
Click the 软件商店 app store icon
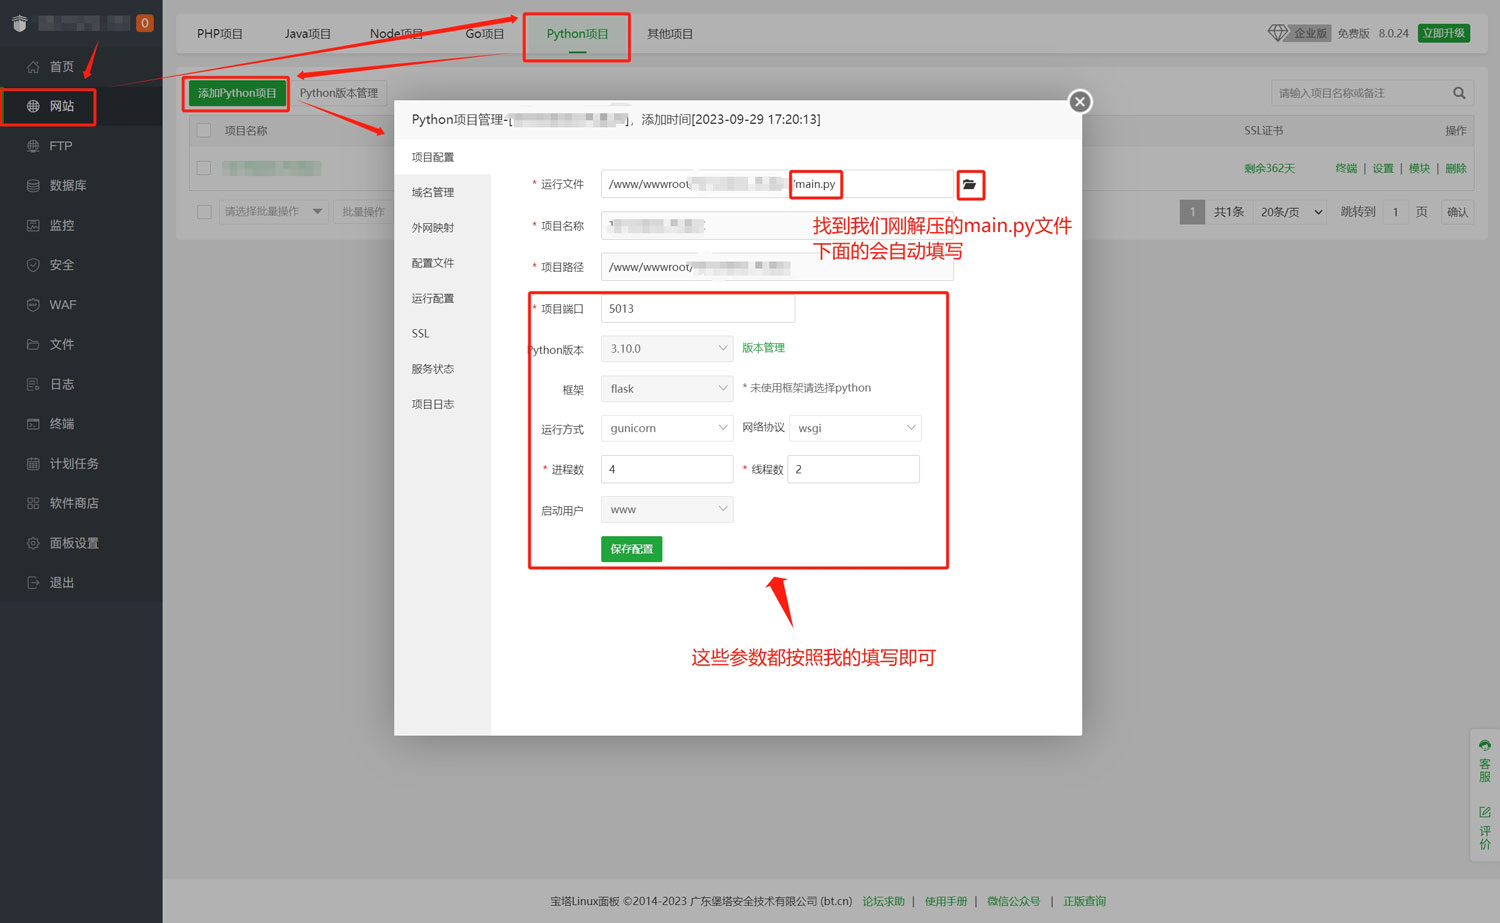tap(33, 503)
